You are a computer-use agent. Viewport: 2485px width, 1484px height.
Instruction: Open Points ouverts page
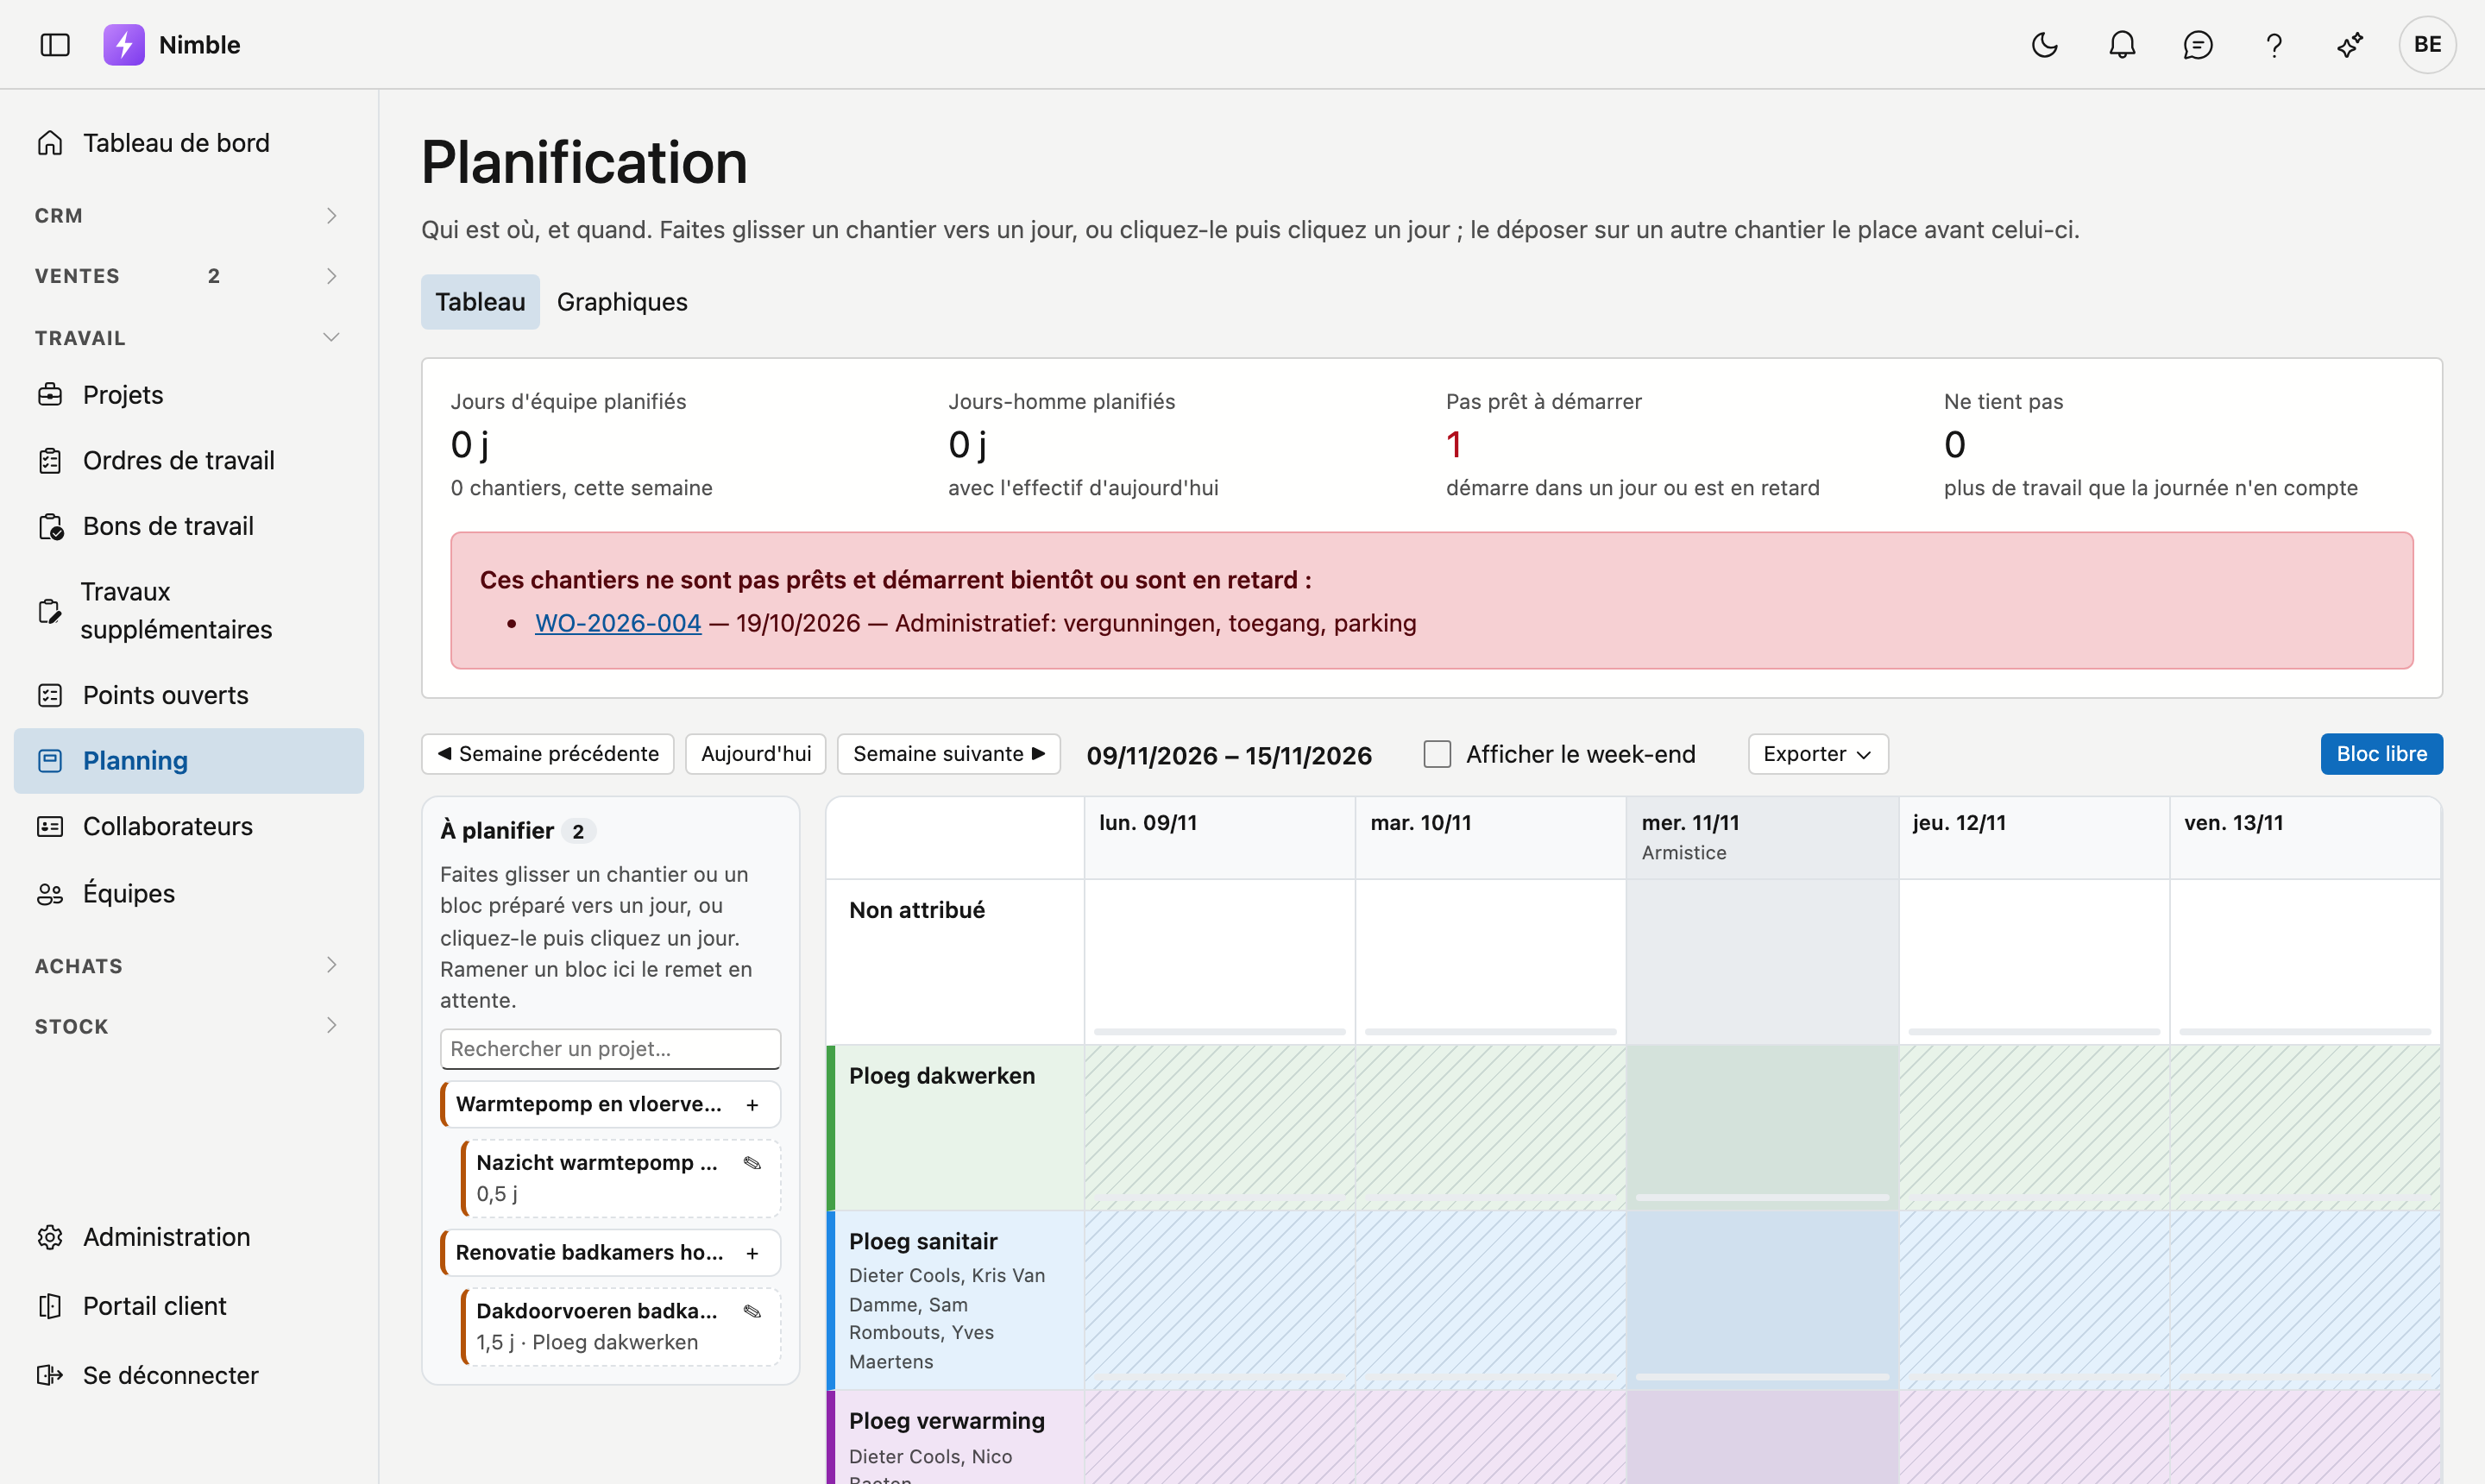[189, 695]
